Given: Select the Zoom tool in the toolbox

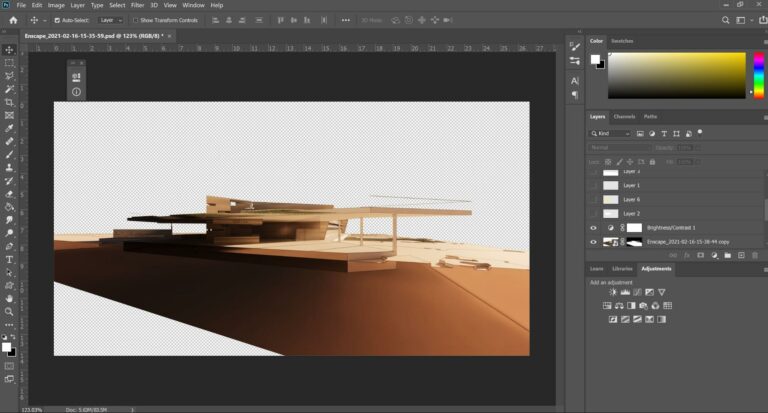Looking at the screenshot, I should coord(9,312).
